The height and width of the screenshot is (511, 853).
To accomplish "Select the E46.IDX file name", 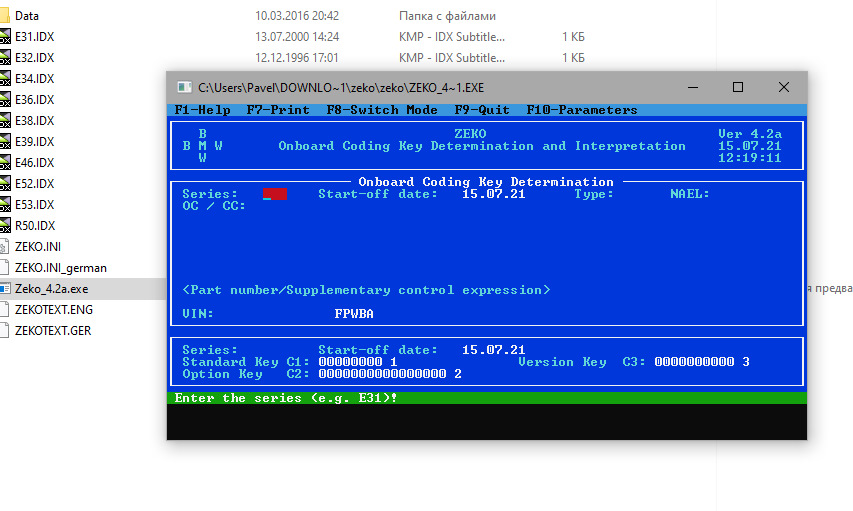I will point(34,163).
